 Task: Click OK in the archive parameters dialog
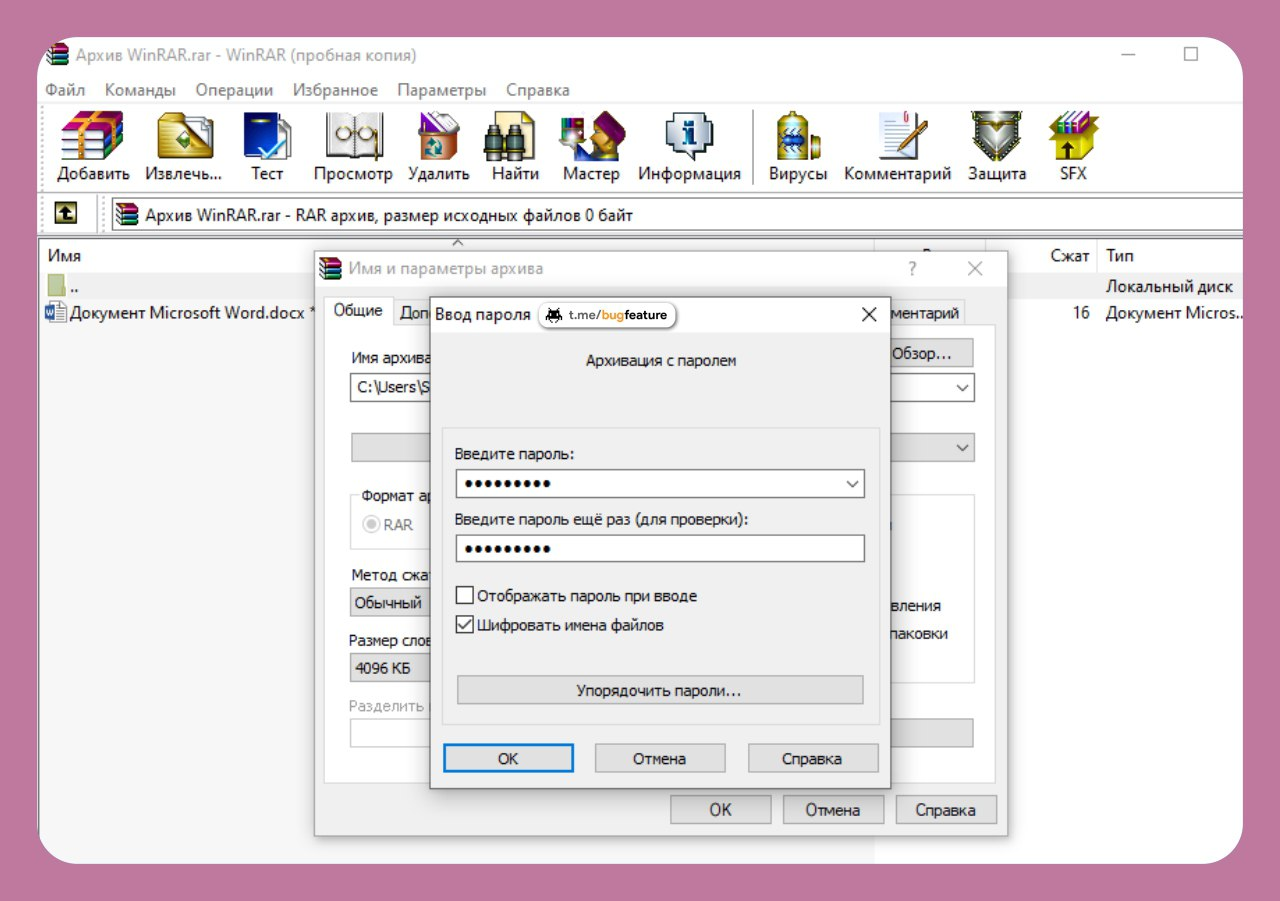click(720, 810)
